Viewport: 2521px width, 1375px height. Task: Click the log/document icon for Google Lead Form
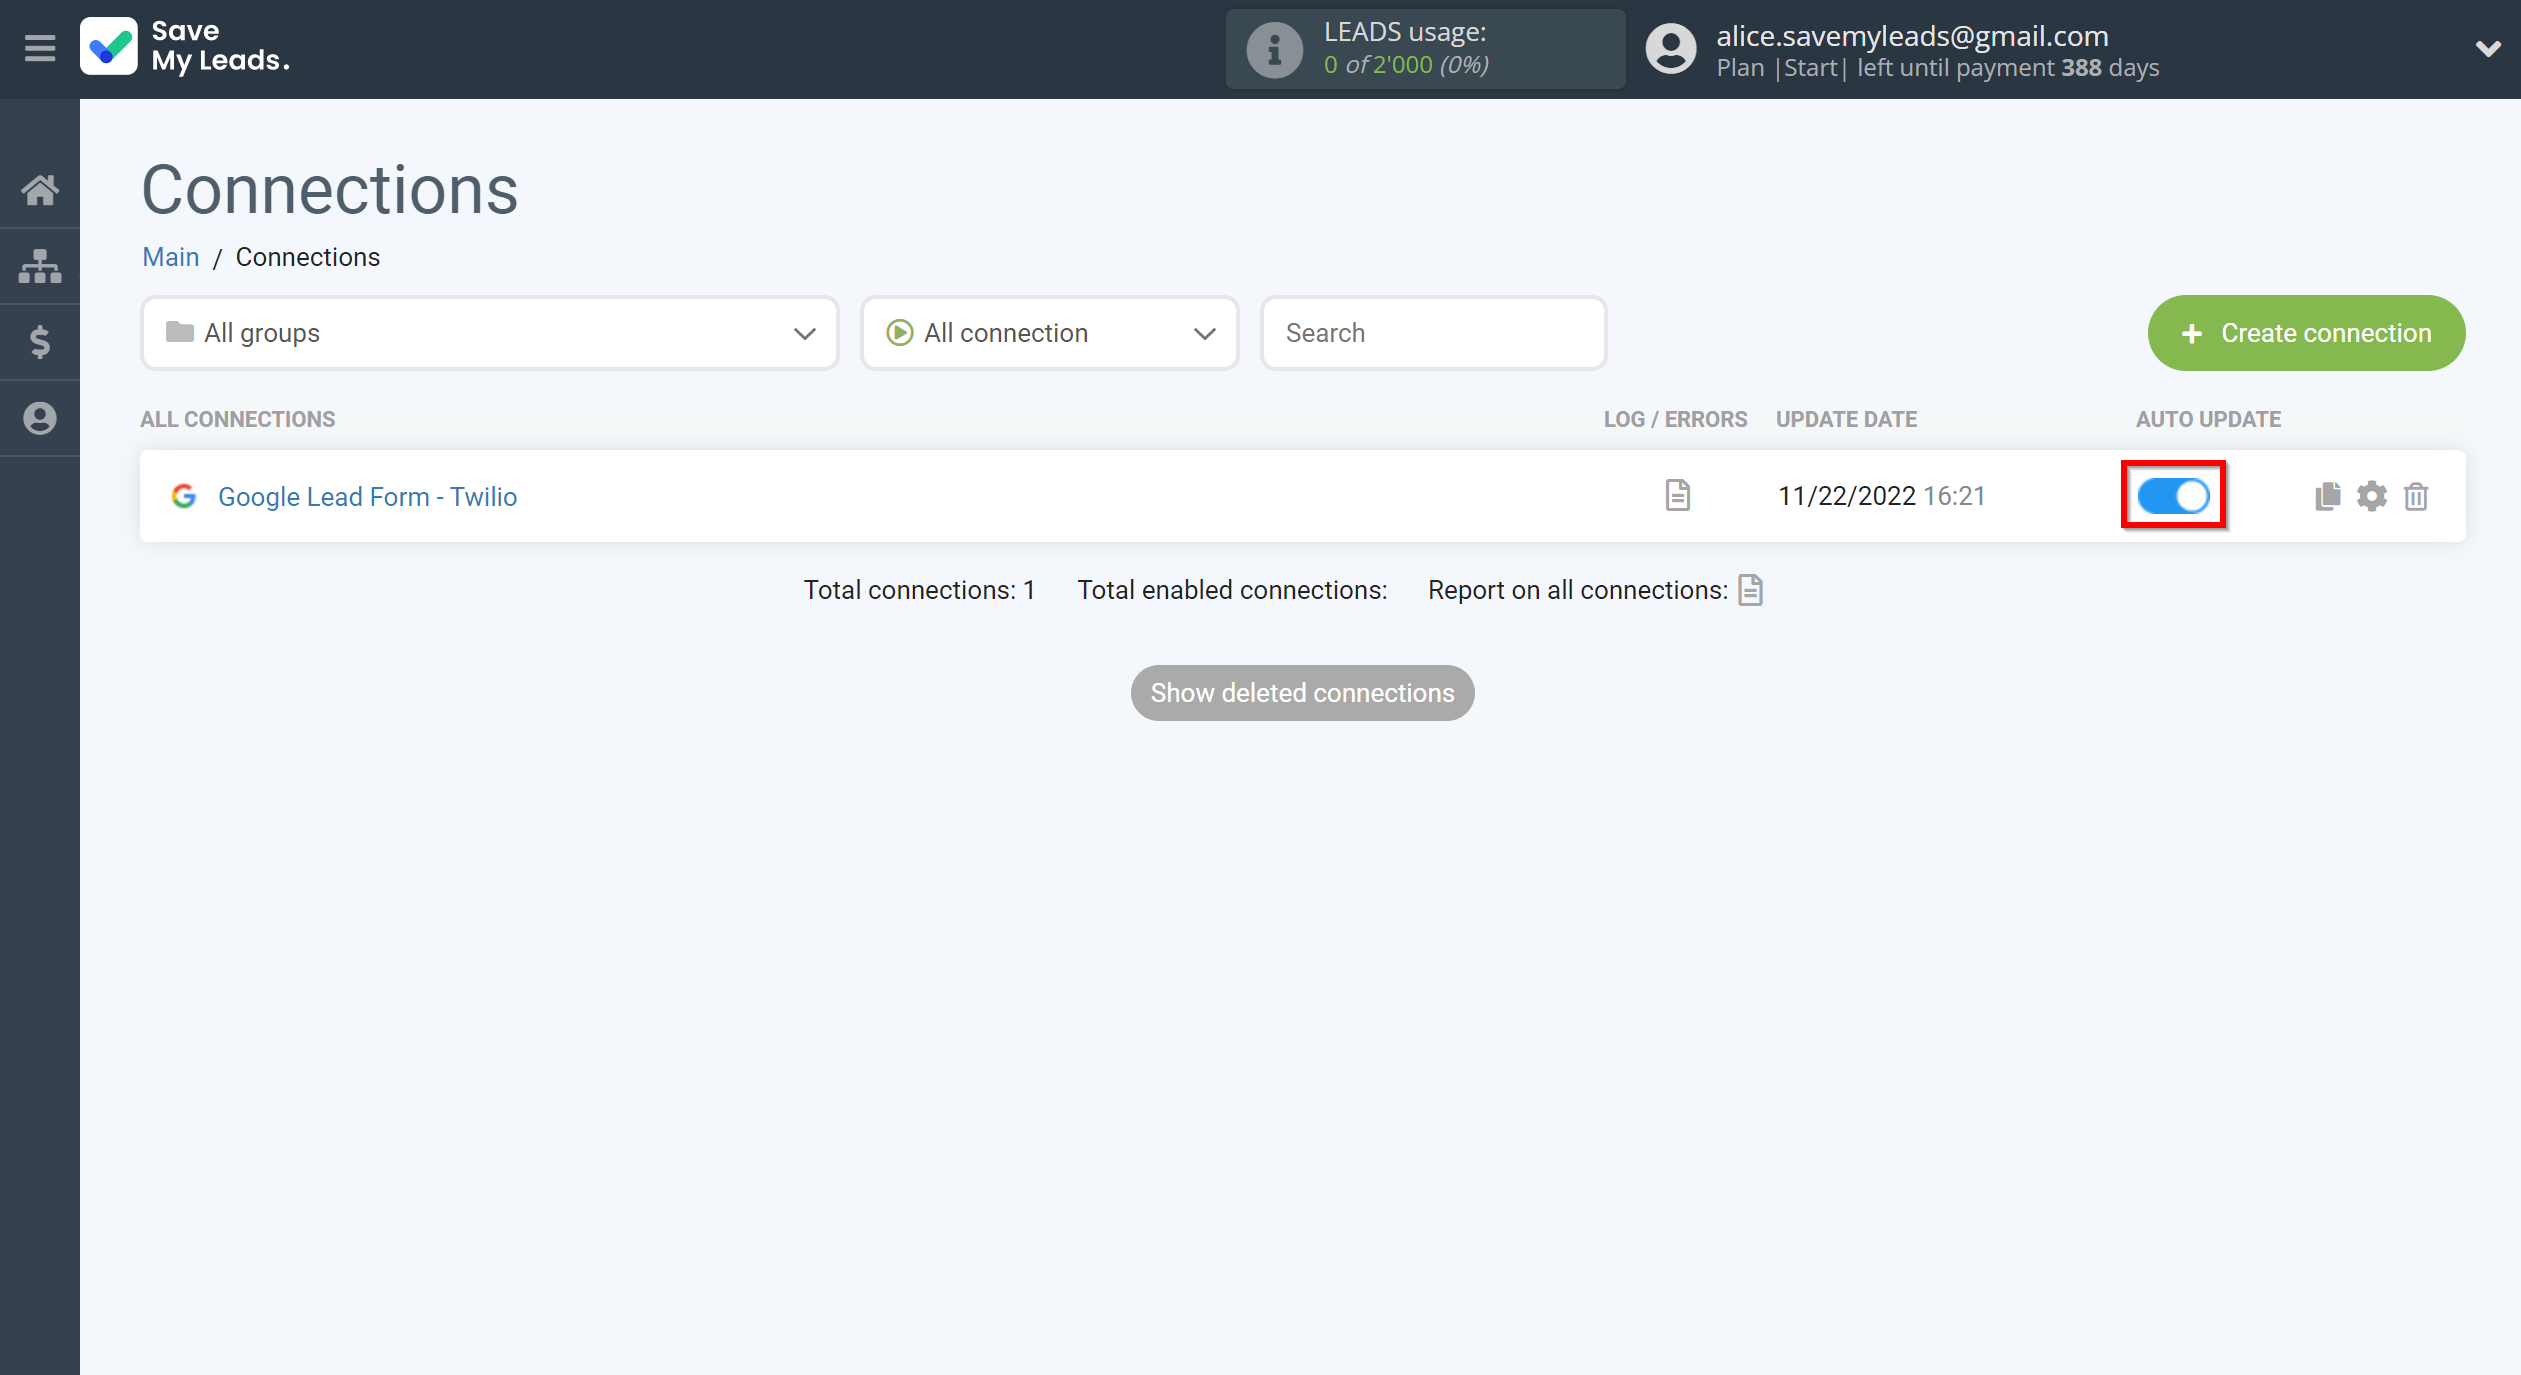pyautogui.click(x=1676, y=494)
